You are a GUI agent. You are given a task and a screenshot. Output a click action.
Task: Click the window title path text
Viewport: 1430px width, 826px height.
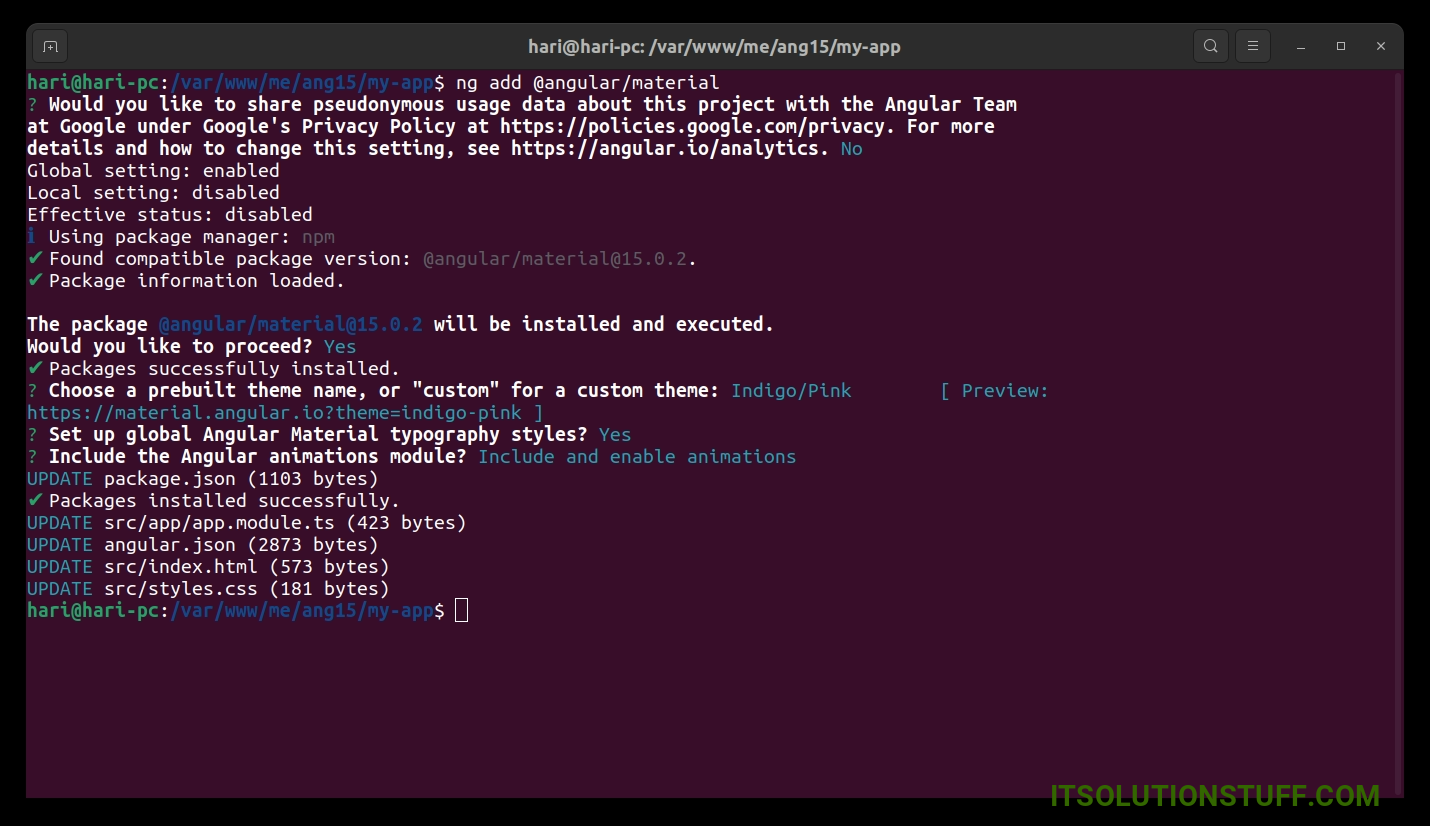[x=714, y=47]
